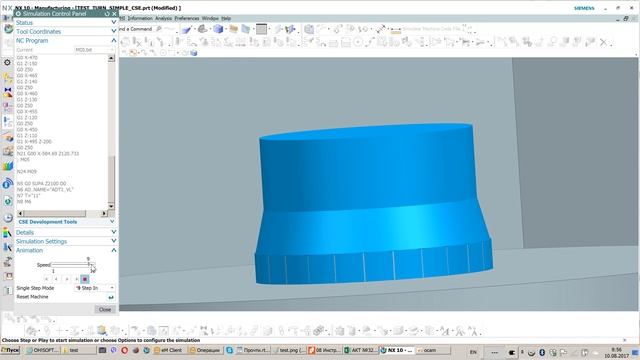Viewport: 640px width, 360px height.
Task: Click the bar chart icon in resource bar
Action: point(8,166)
